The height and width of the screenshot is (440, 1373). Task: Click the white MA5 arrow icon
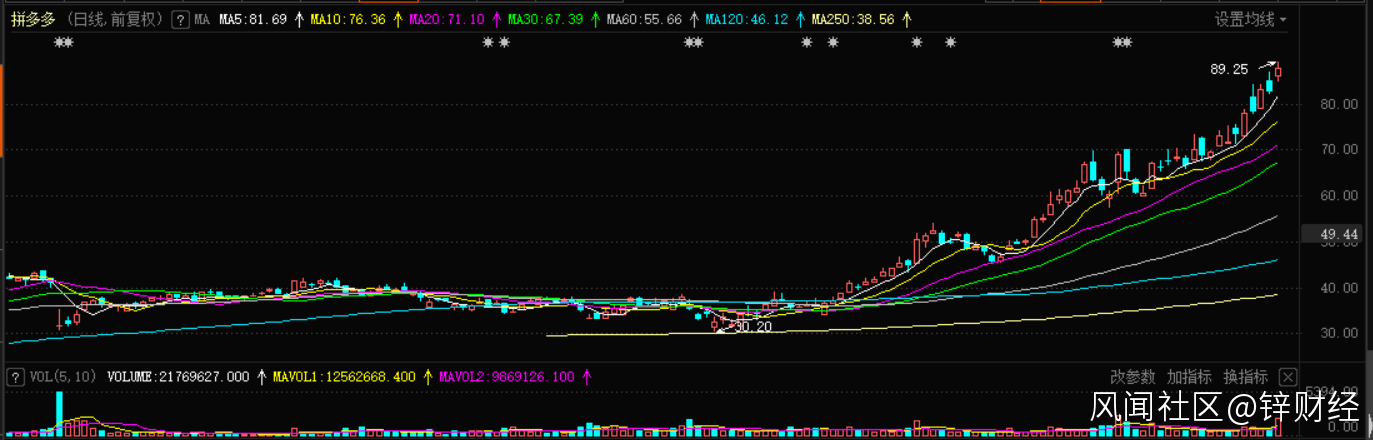pyautogui.click(x=298, y=19)
